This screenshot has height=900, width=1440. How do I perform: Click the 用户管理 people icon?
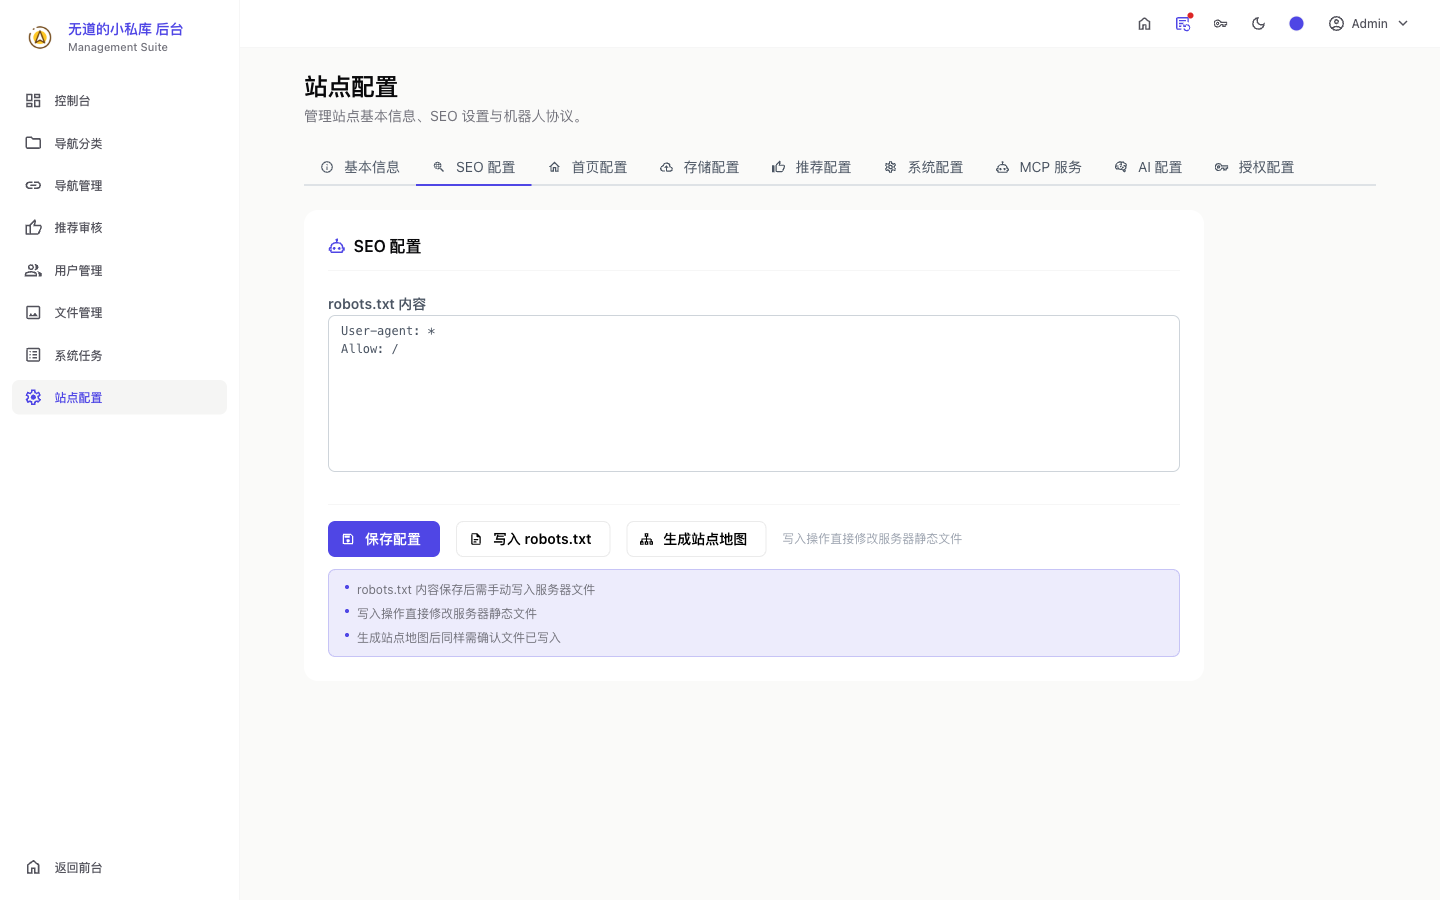pyautogui.click(x=33, y=270)
